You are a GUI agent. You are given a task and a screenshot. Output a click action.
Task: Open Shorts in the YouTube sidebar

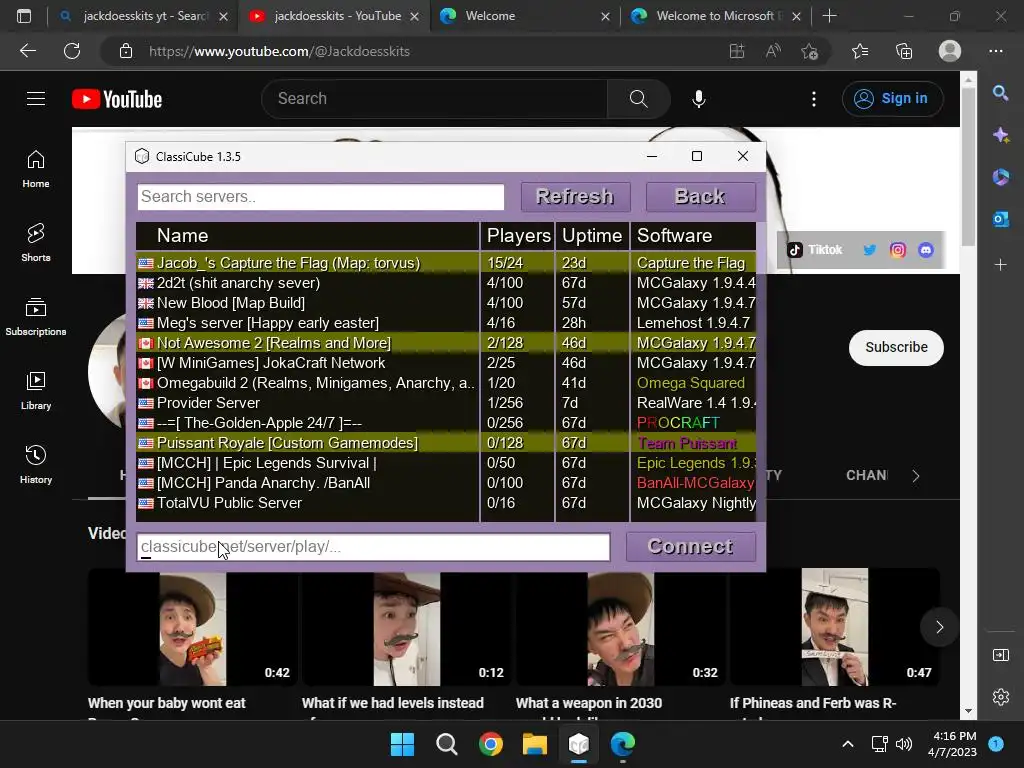36,243
